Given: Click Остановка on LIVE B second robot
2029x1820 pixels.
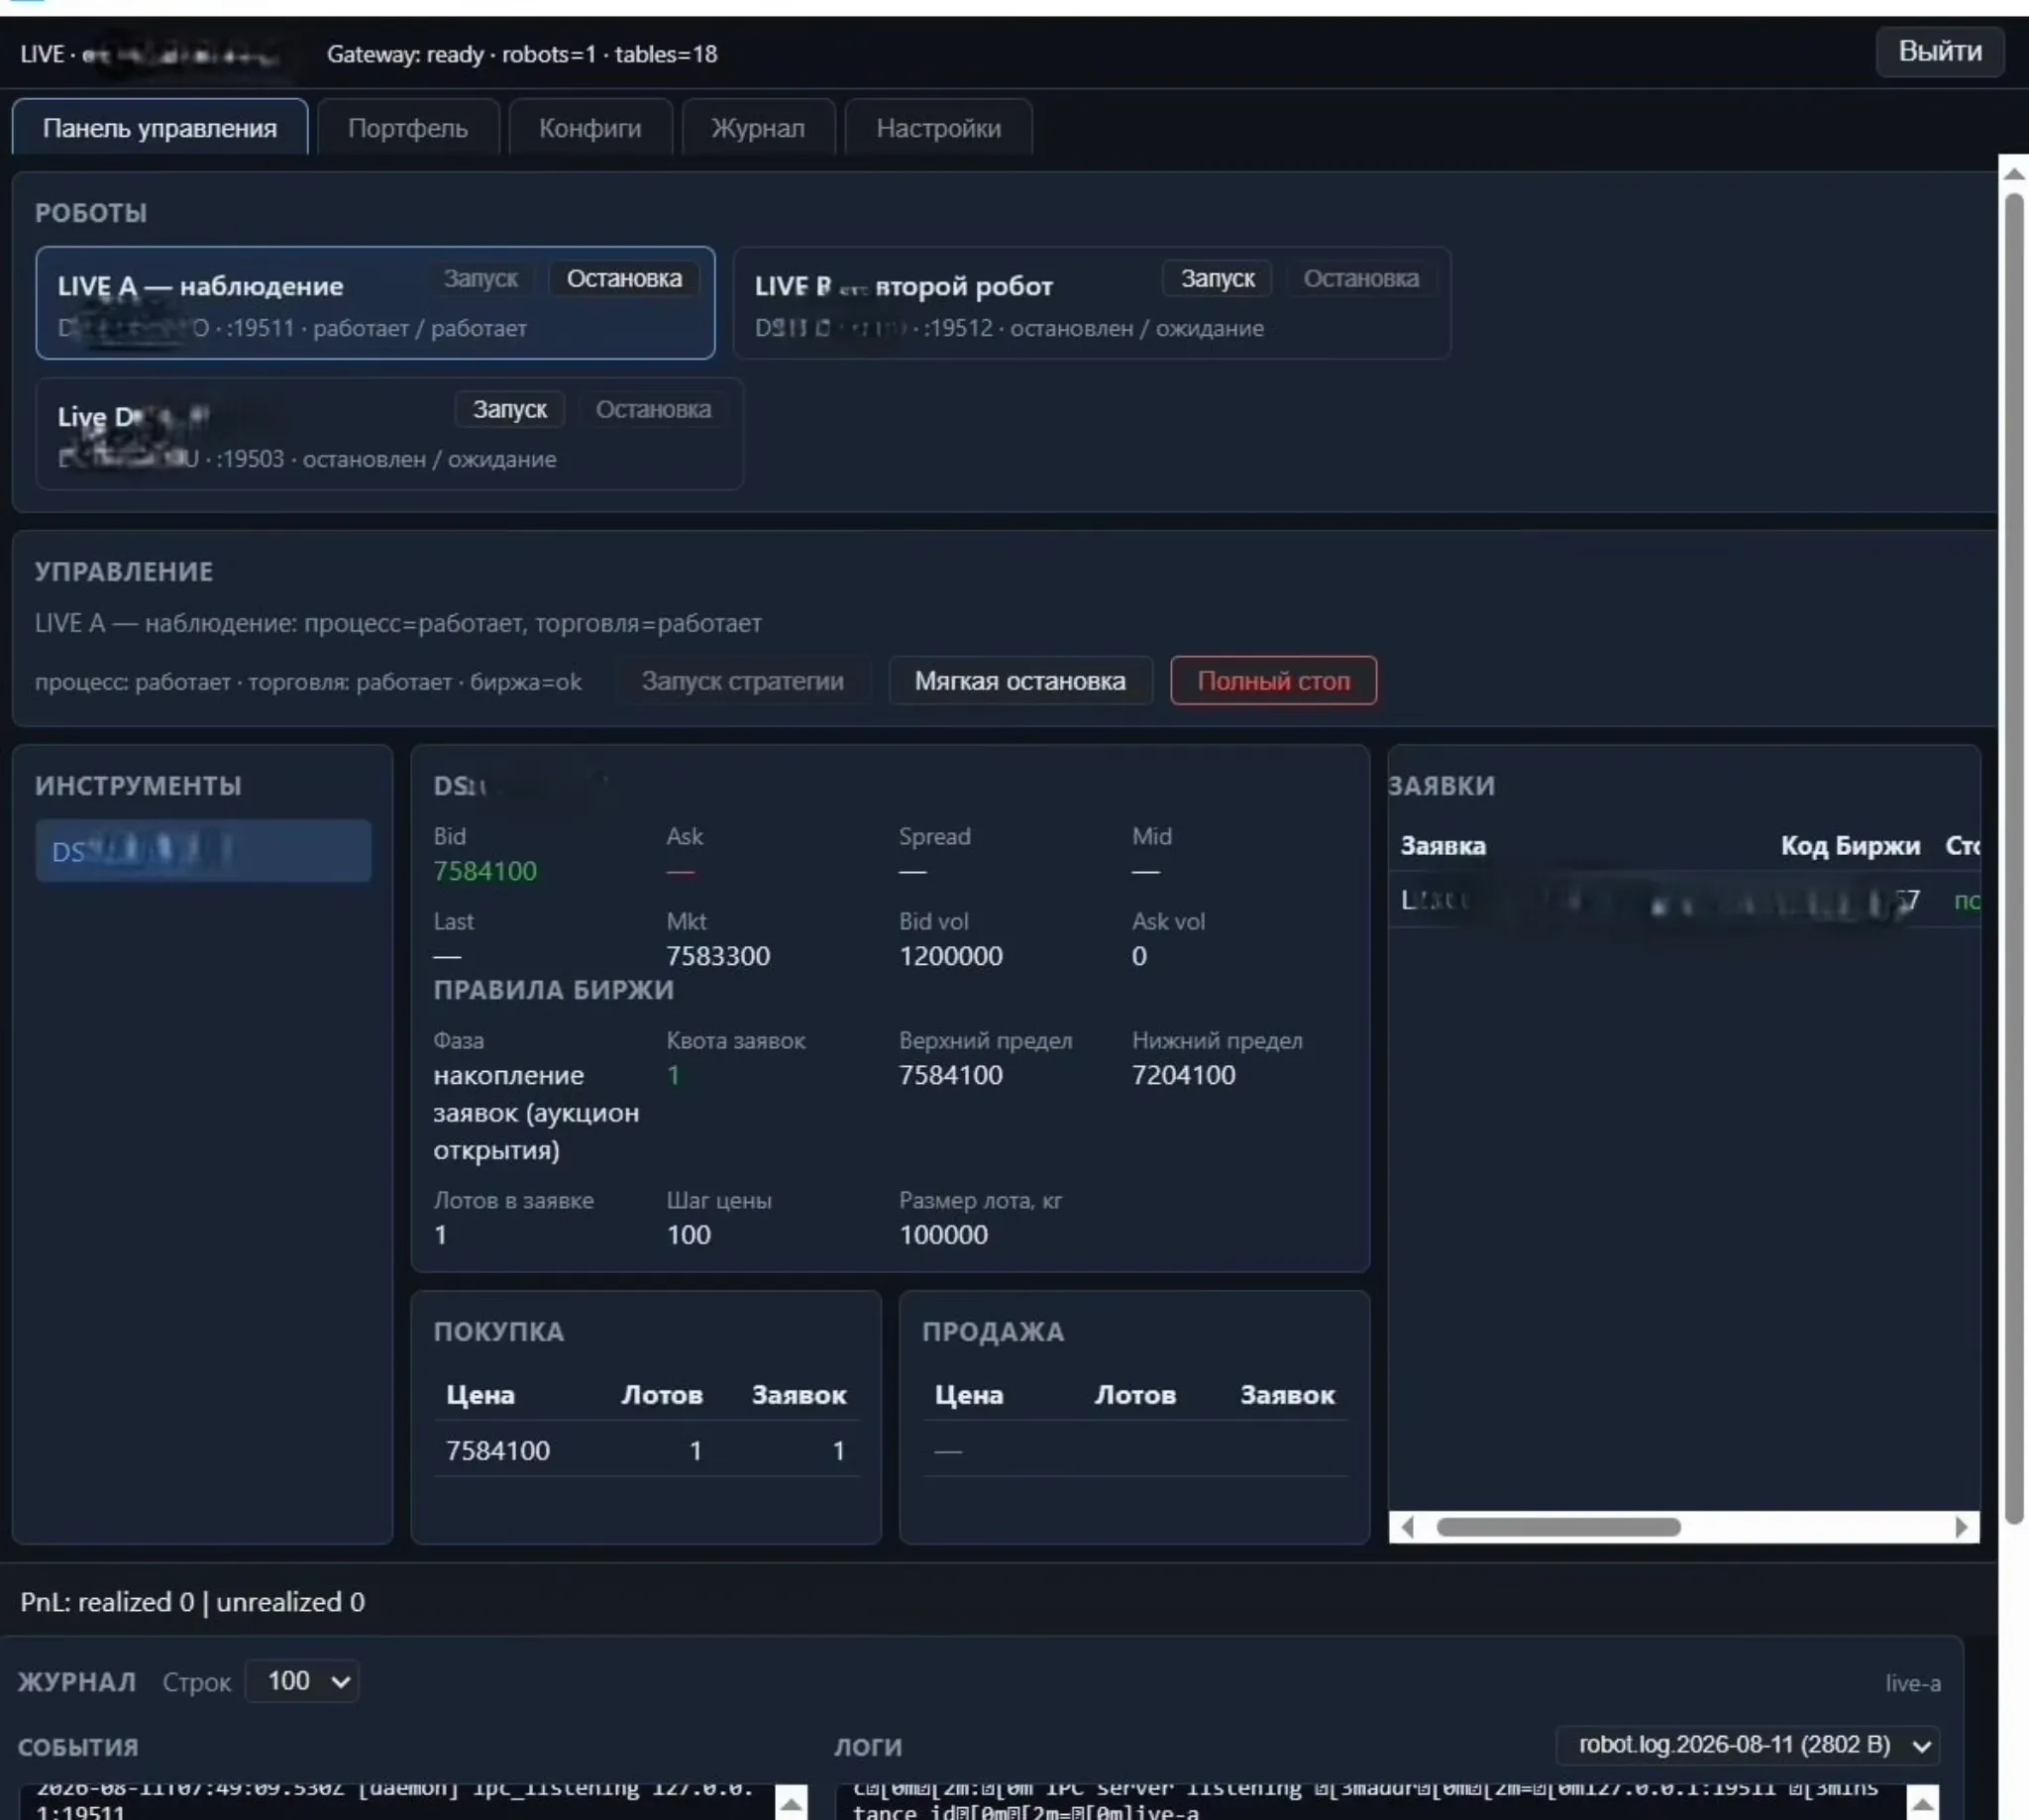Looking at the screenshot, I should coord(1360,279).
